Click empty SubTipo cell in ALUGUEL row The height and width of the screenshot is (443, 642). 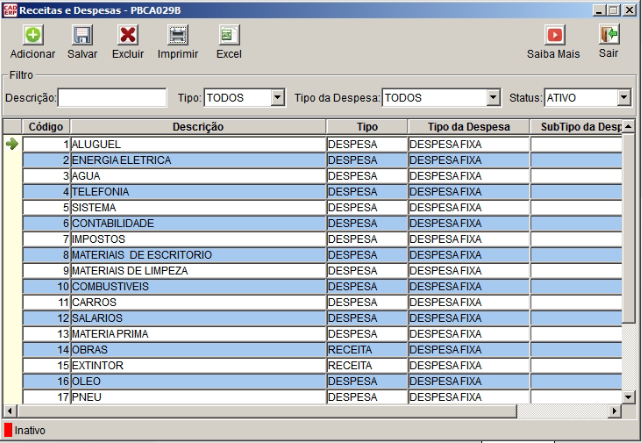tap(576, 144)
